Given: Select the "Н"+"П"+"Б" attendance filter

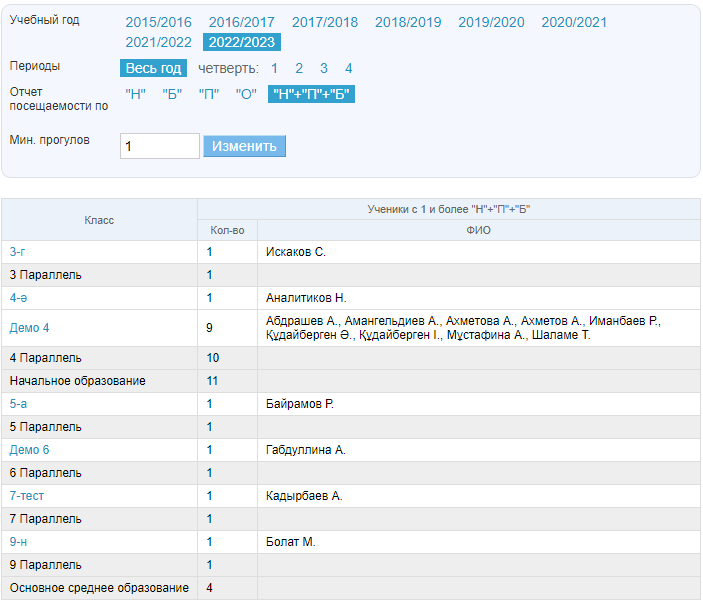Looking at the screenshot, I should point(312,94).
